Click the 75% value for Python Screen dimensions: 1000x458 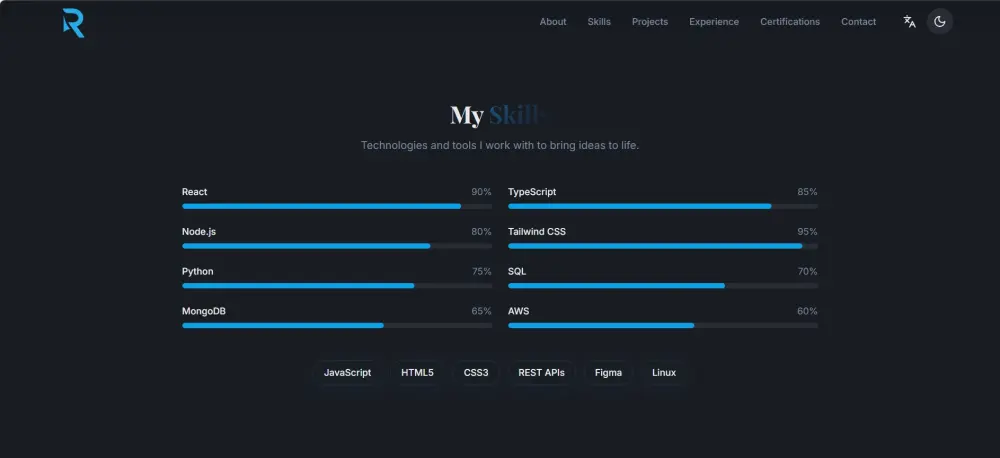tap(482, 271)
